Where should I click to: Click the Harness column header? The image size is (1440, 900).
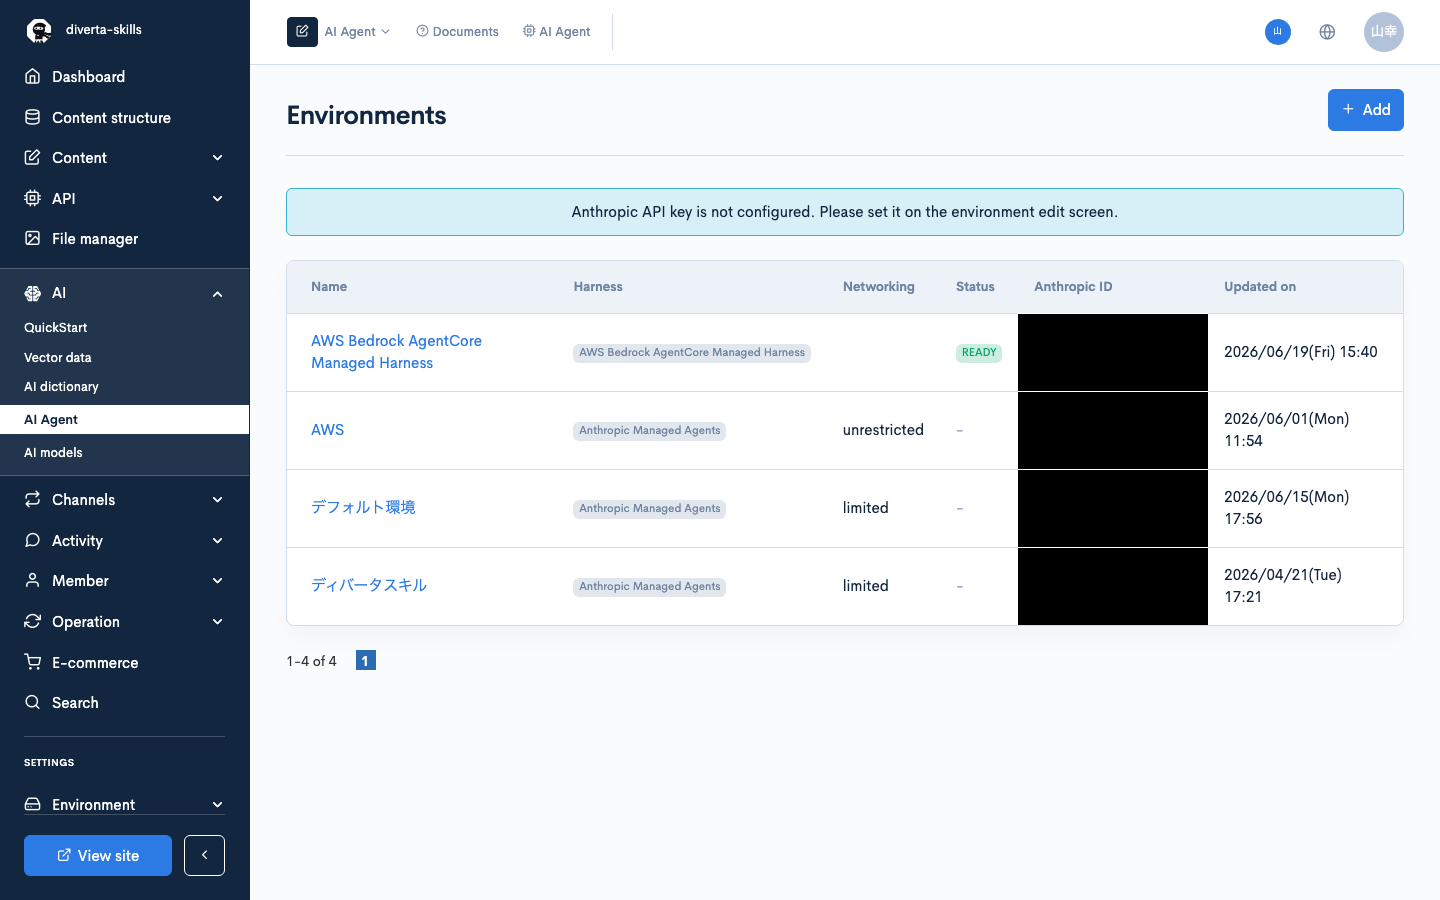(598, 286)
